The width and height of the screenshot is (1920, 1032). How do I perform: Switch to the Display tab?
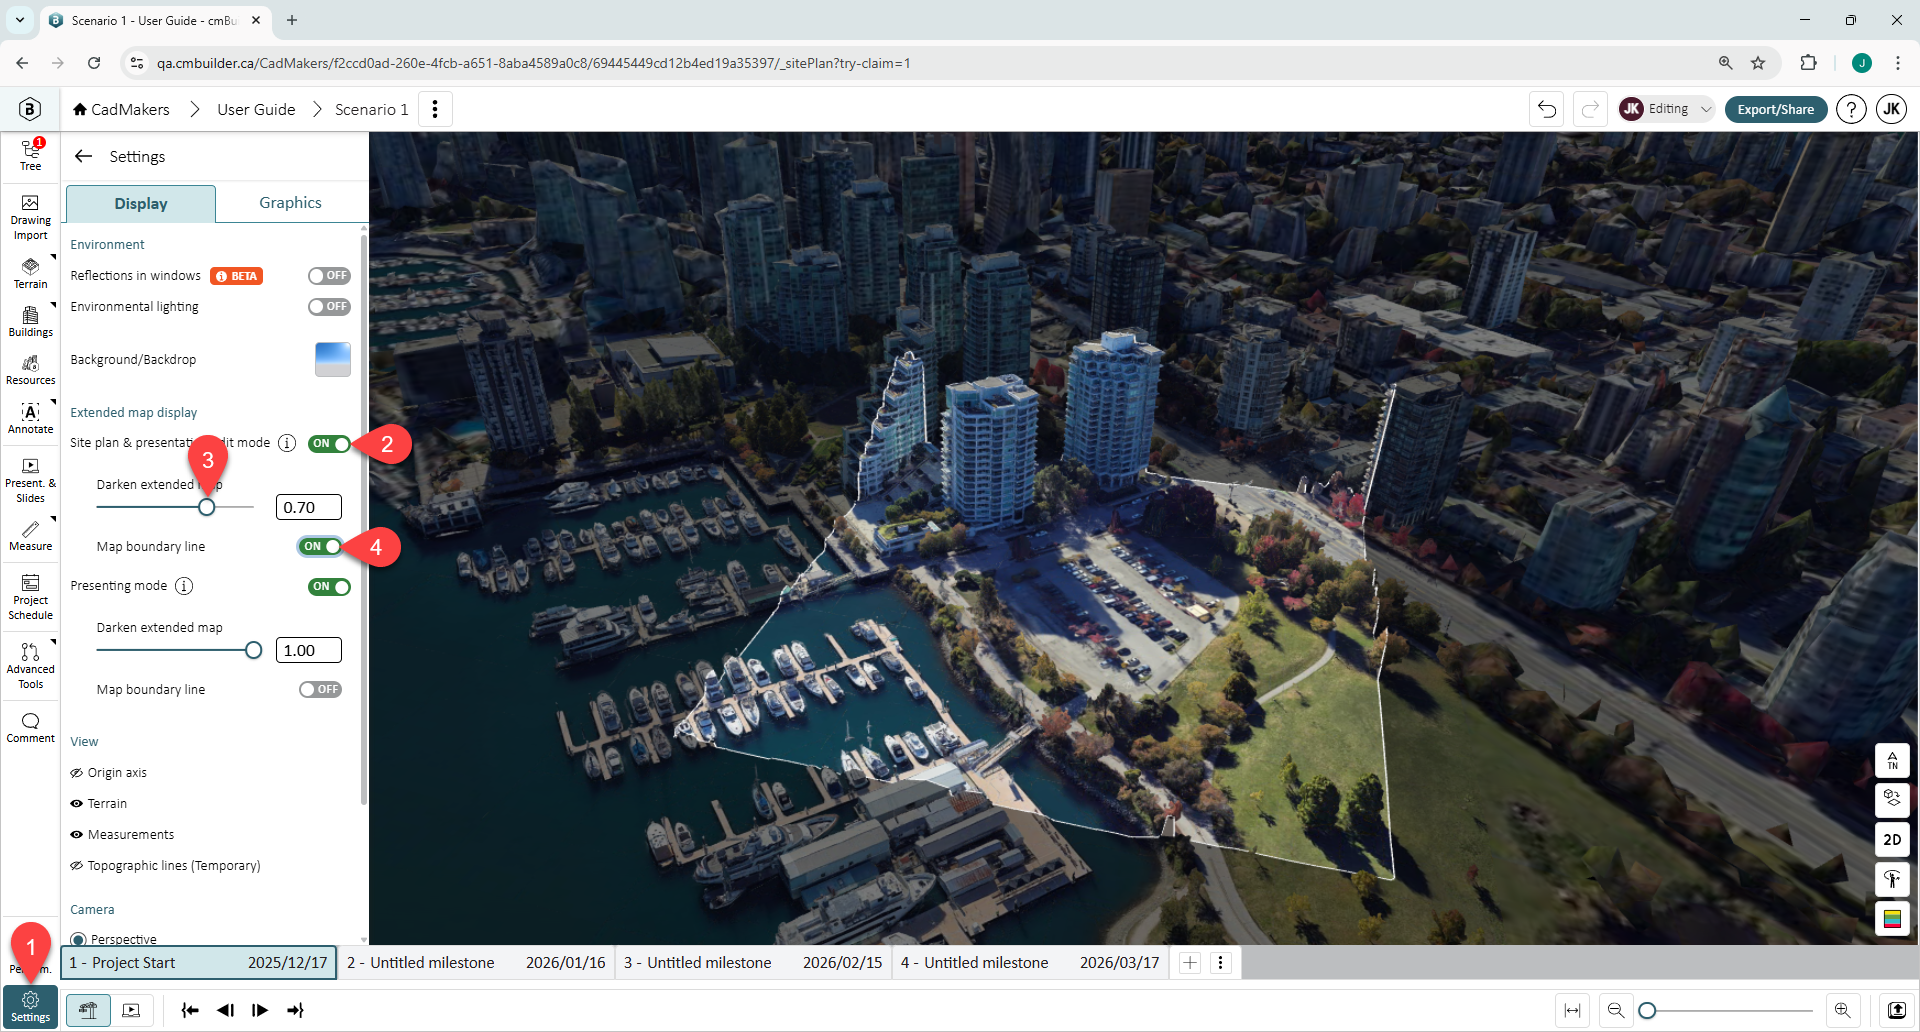tap(141, 203)
